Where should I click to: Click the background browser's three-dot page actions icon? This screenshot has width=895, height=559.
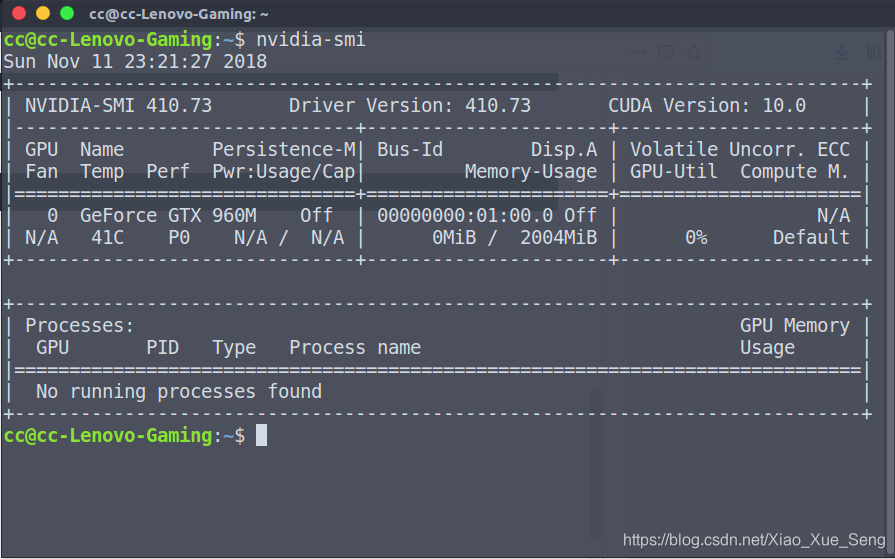point(638,53)
